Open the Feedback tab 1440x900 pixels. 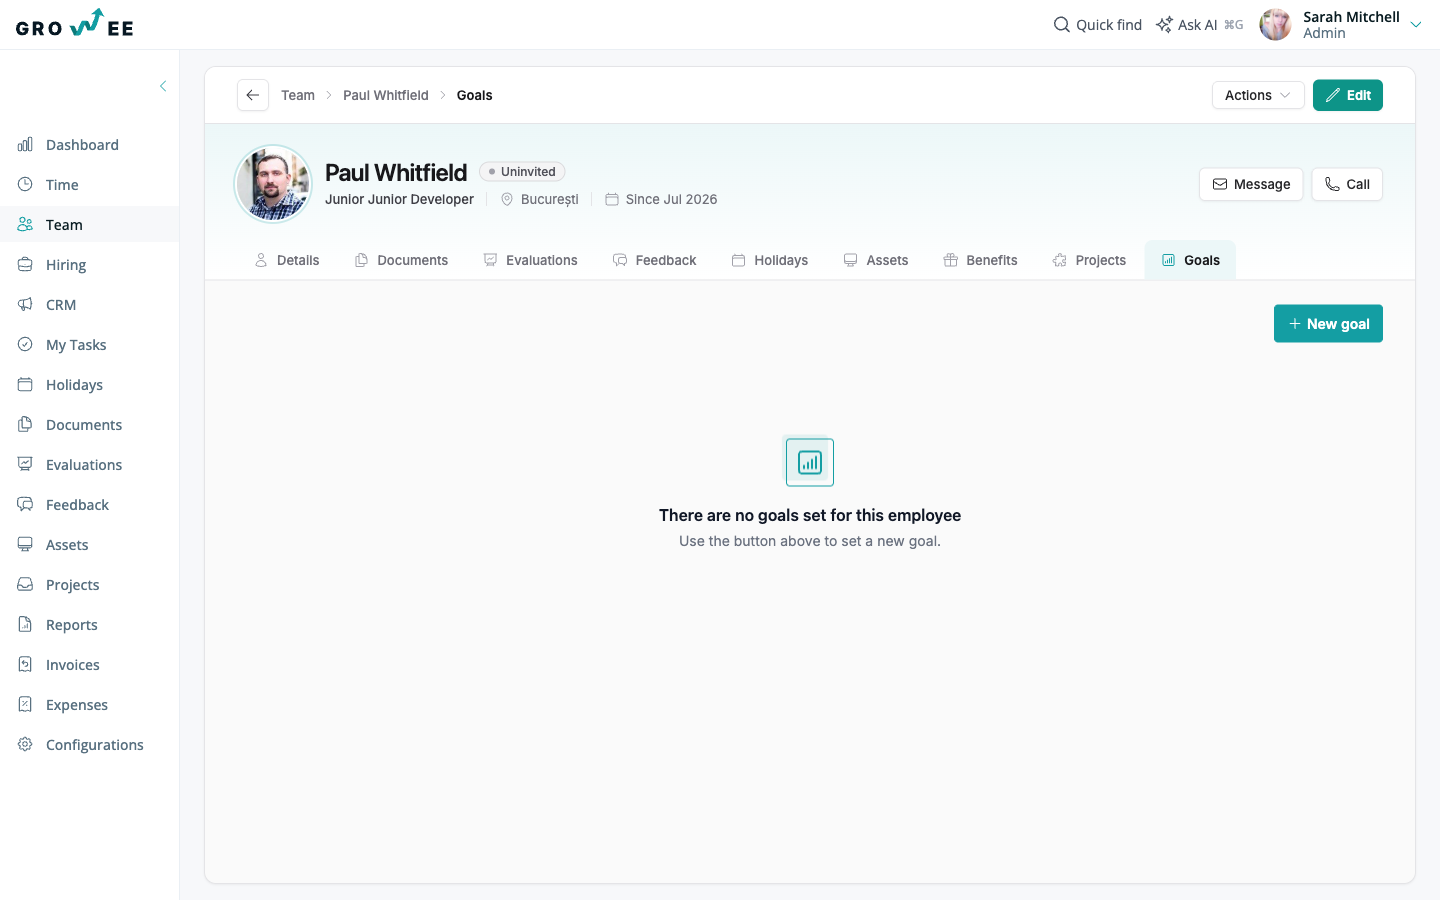(x=654, y=260)
